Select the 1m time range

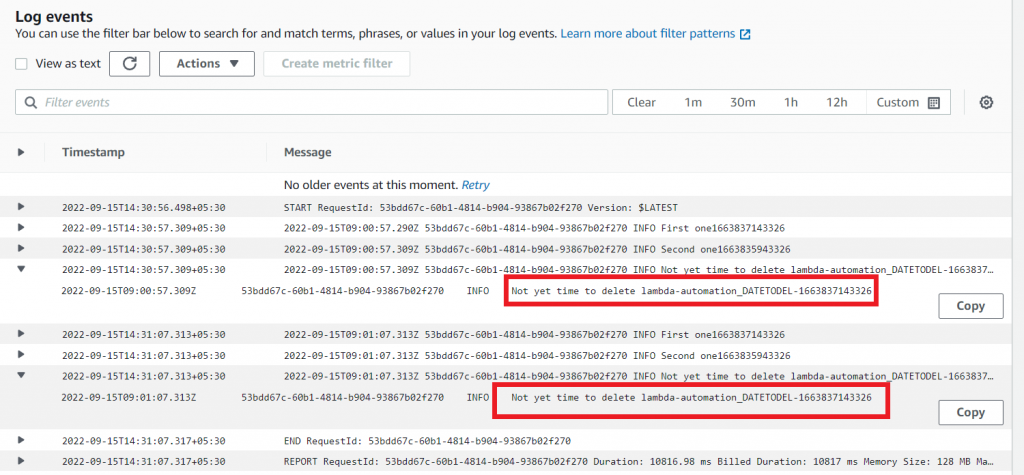point(693,102)
